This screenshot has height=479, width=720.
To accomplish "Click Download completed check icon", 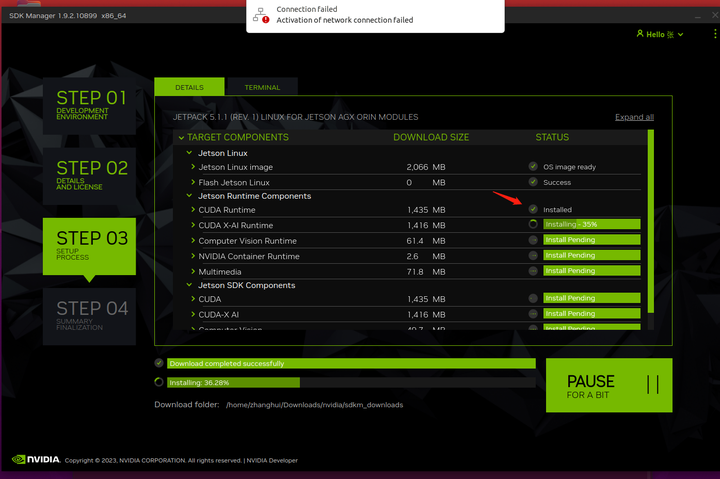I will coord(159,363).
